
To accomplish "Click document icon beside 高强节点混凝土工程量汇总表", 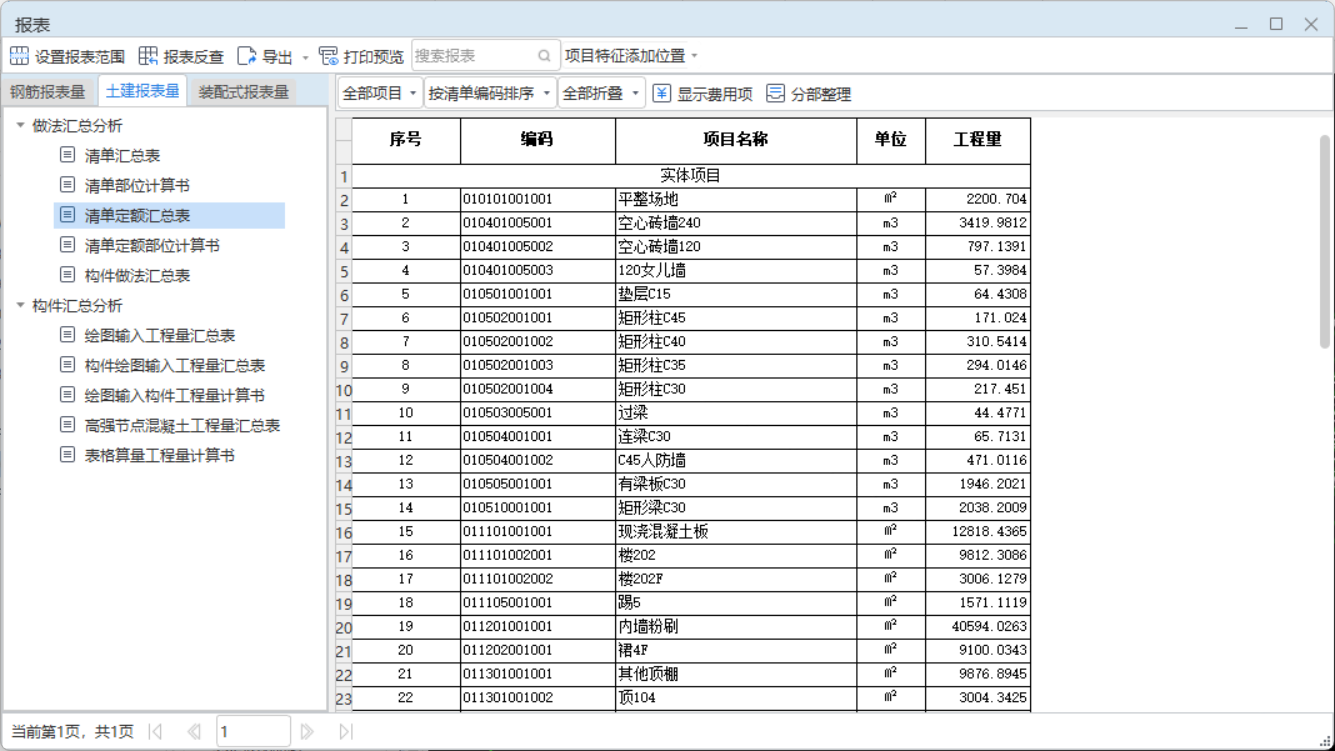I will pos(67,425).
